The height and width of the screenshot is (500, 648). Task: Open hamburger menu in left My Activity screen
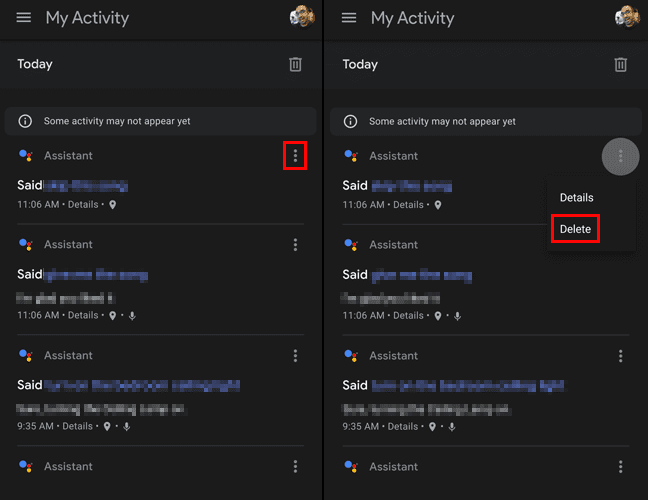(24, 18)
